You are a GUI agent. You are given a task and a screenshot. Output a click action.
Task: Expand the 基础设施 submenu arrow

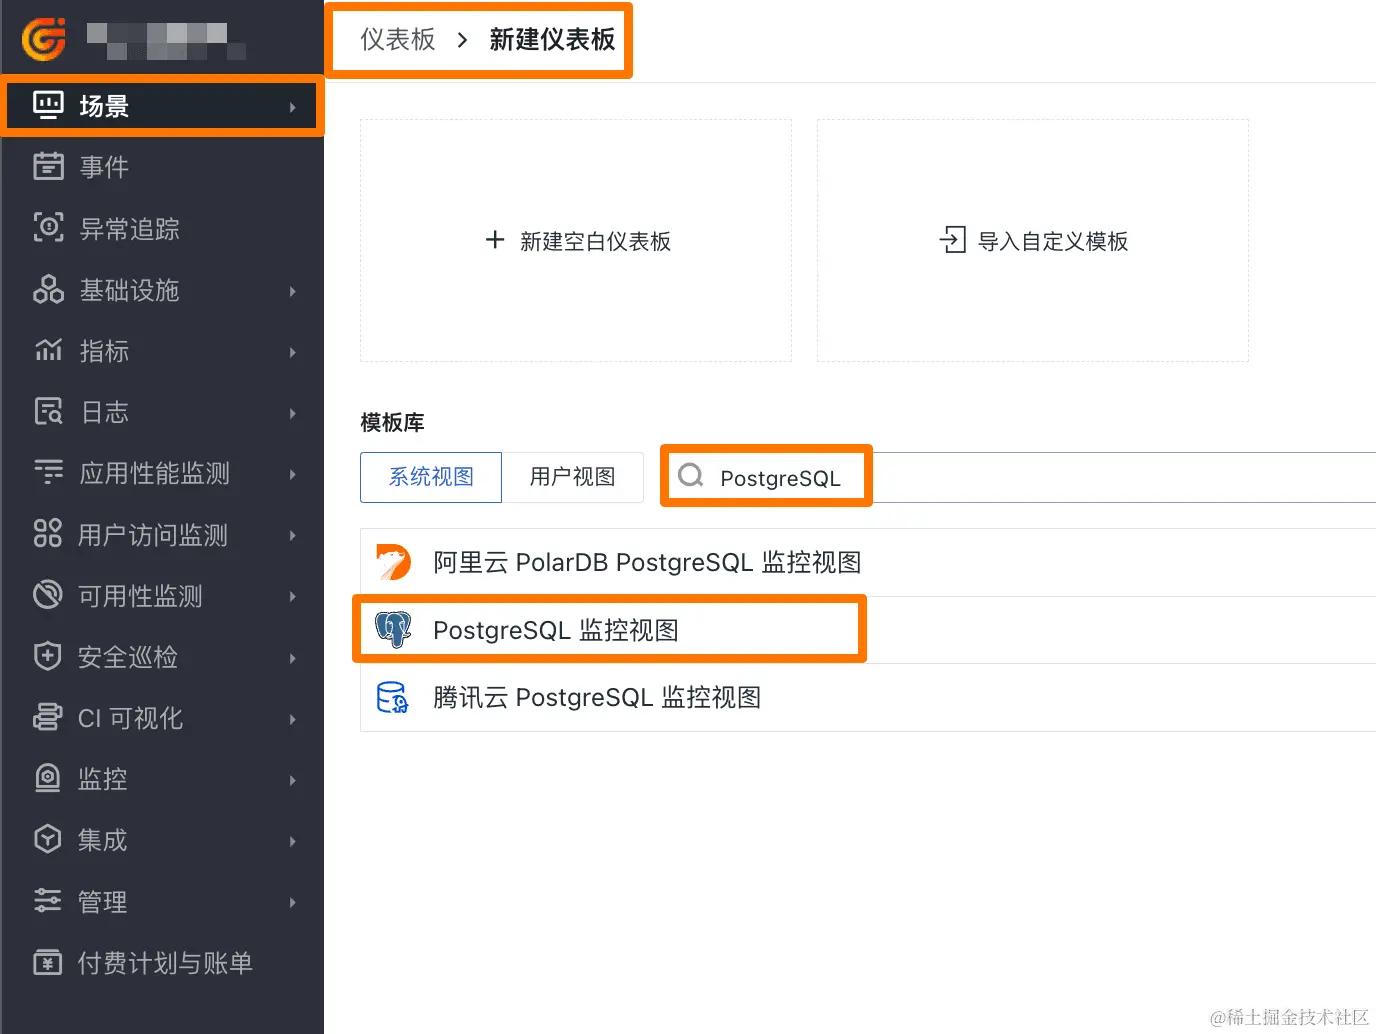click(292, 291)
